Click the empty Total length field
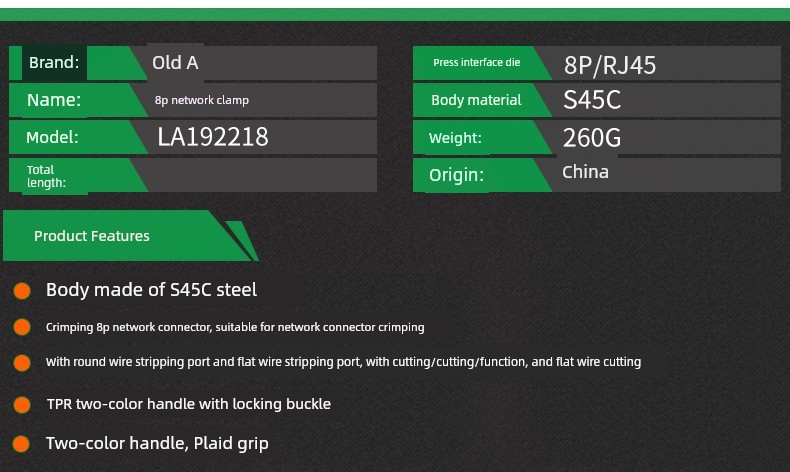This screenshot has width=790, height=472. [259, 175]
